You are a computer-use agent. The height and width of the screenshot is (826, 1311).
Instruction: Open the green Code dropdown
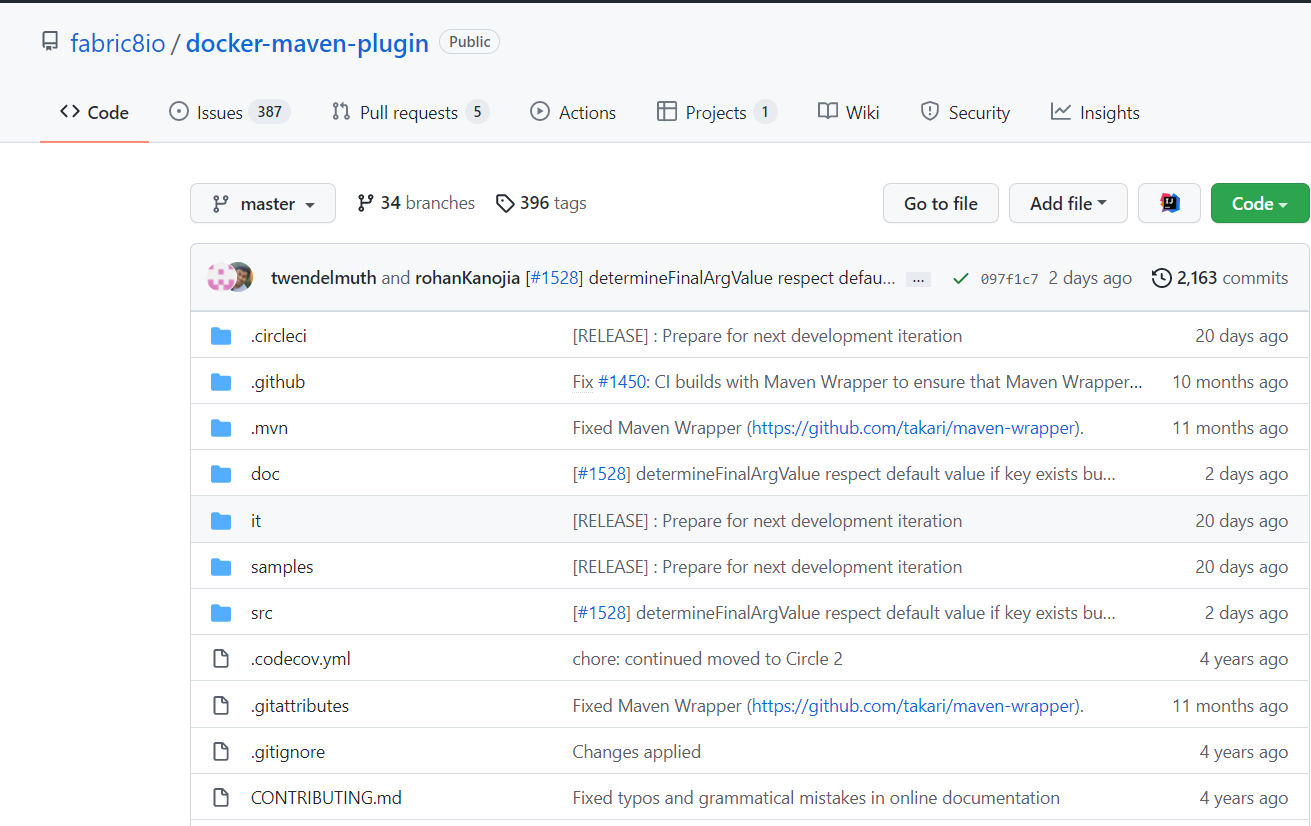(1259, 202)
